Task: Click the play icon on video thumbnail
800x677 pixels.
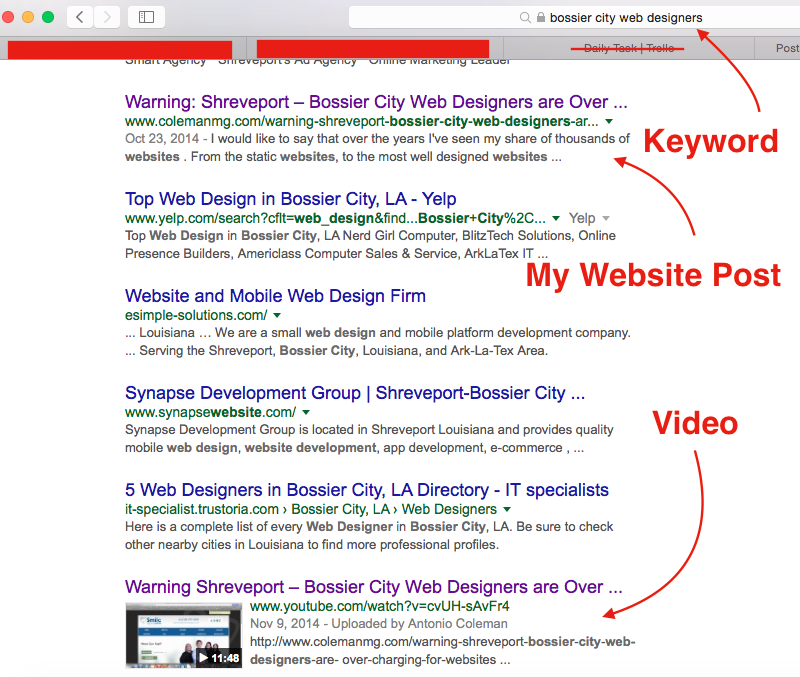Action: (203, 658)
